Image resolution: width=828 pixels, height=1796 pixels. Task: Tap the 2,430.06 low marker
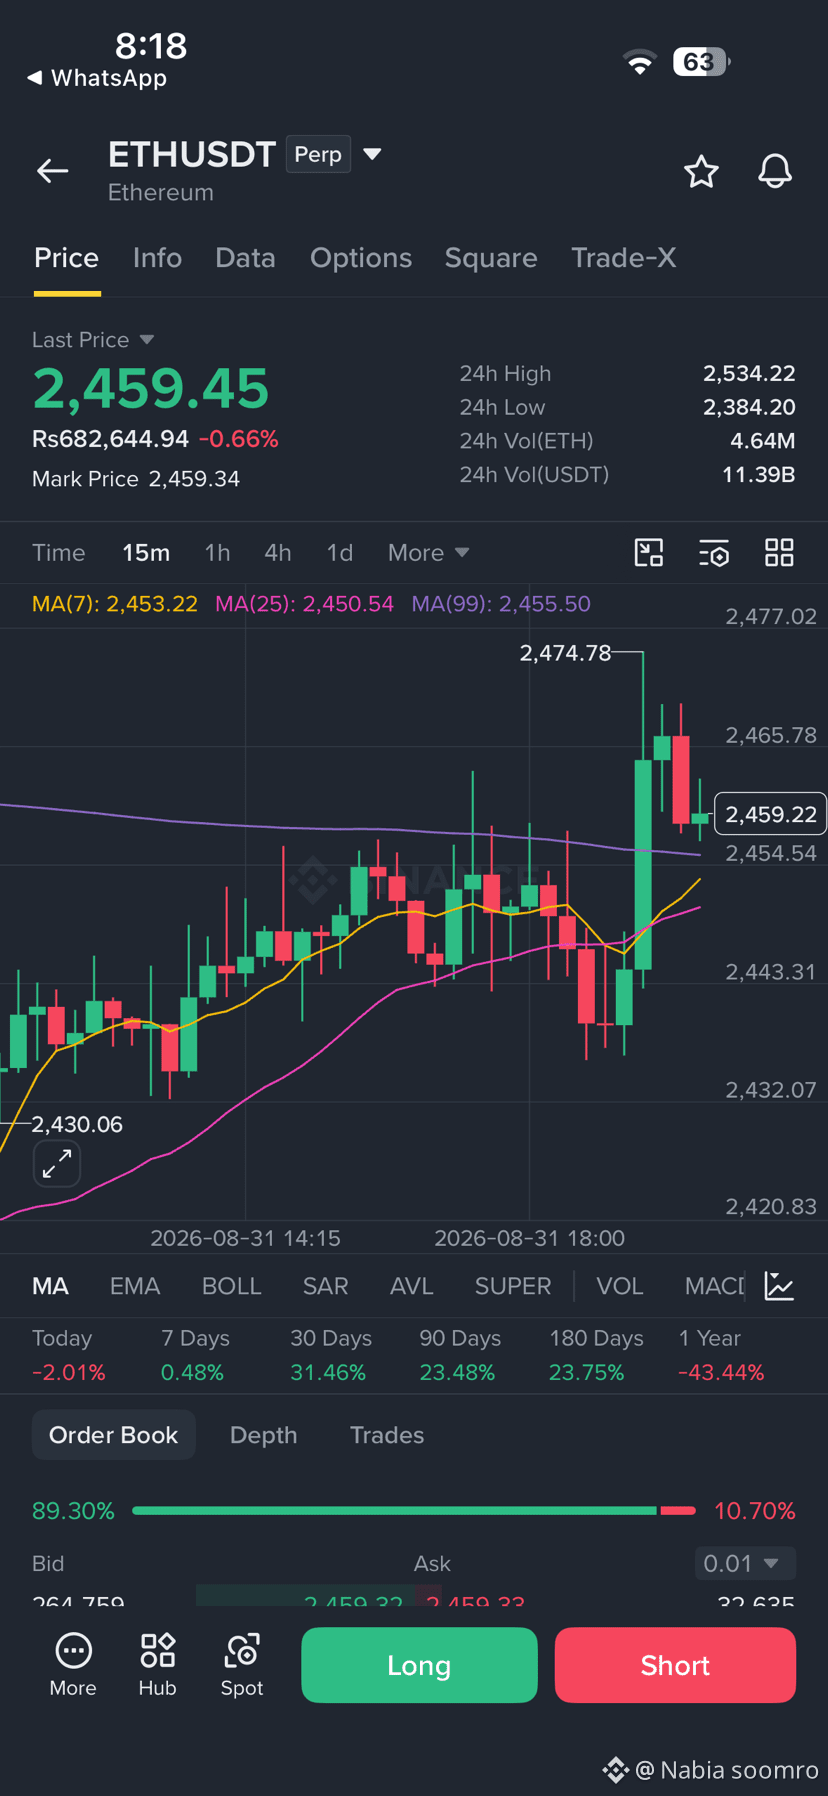[77, 1124]
